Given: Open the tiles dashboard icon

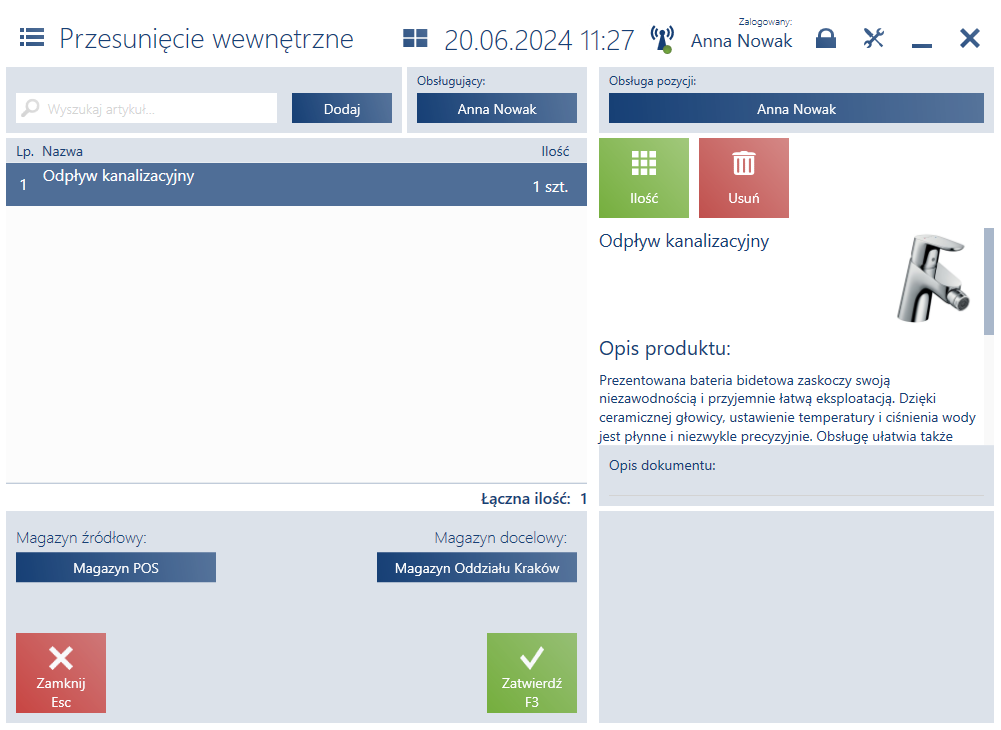Looking at the screenshot, I should click(415, 38).
